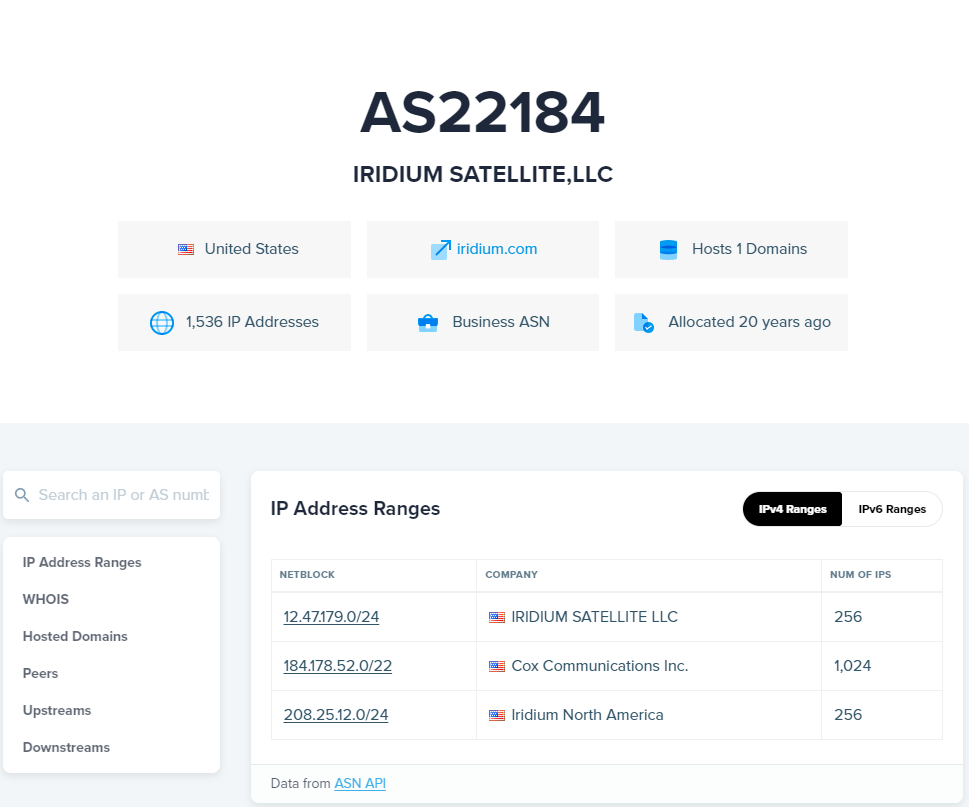
Task: Jump to the Downstreams section
Action: pos(66,748)
